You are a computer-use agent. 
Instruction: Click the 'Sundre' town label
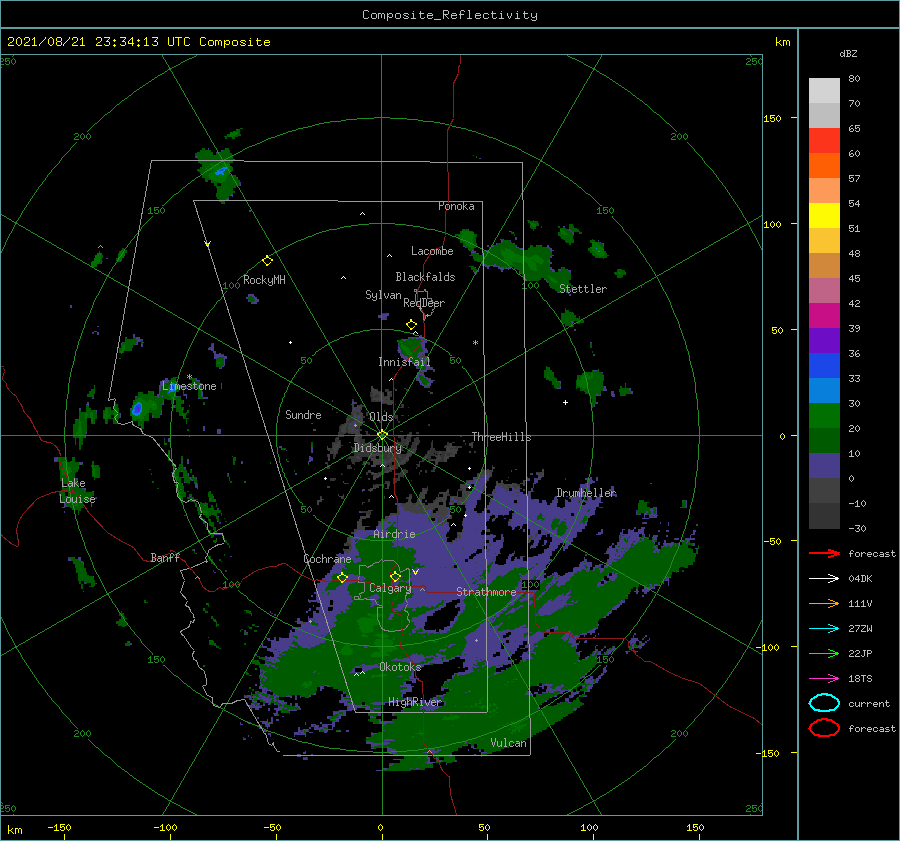coord(303,415)
